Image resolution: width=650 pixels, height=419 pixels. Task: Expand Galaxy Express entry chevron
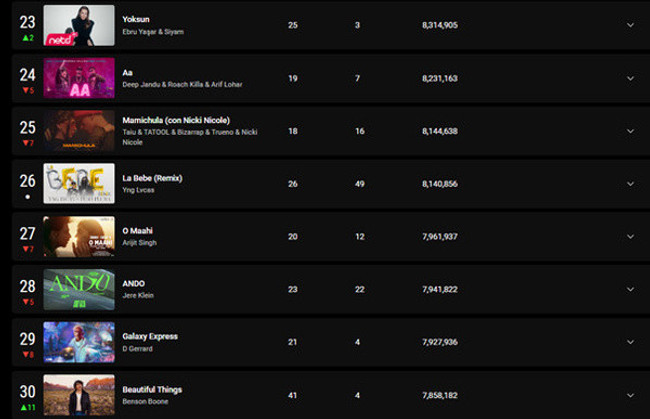click(x=630, y=342)
